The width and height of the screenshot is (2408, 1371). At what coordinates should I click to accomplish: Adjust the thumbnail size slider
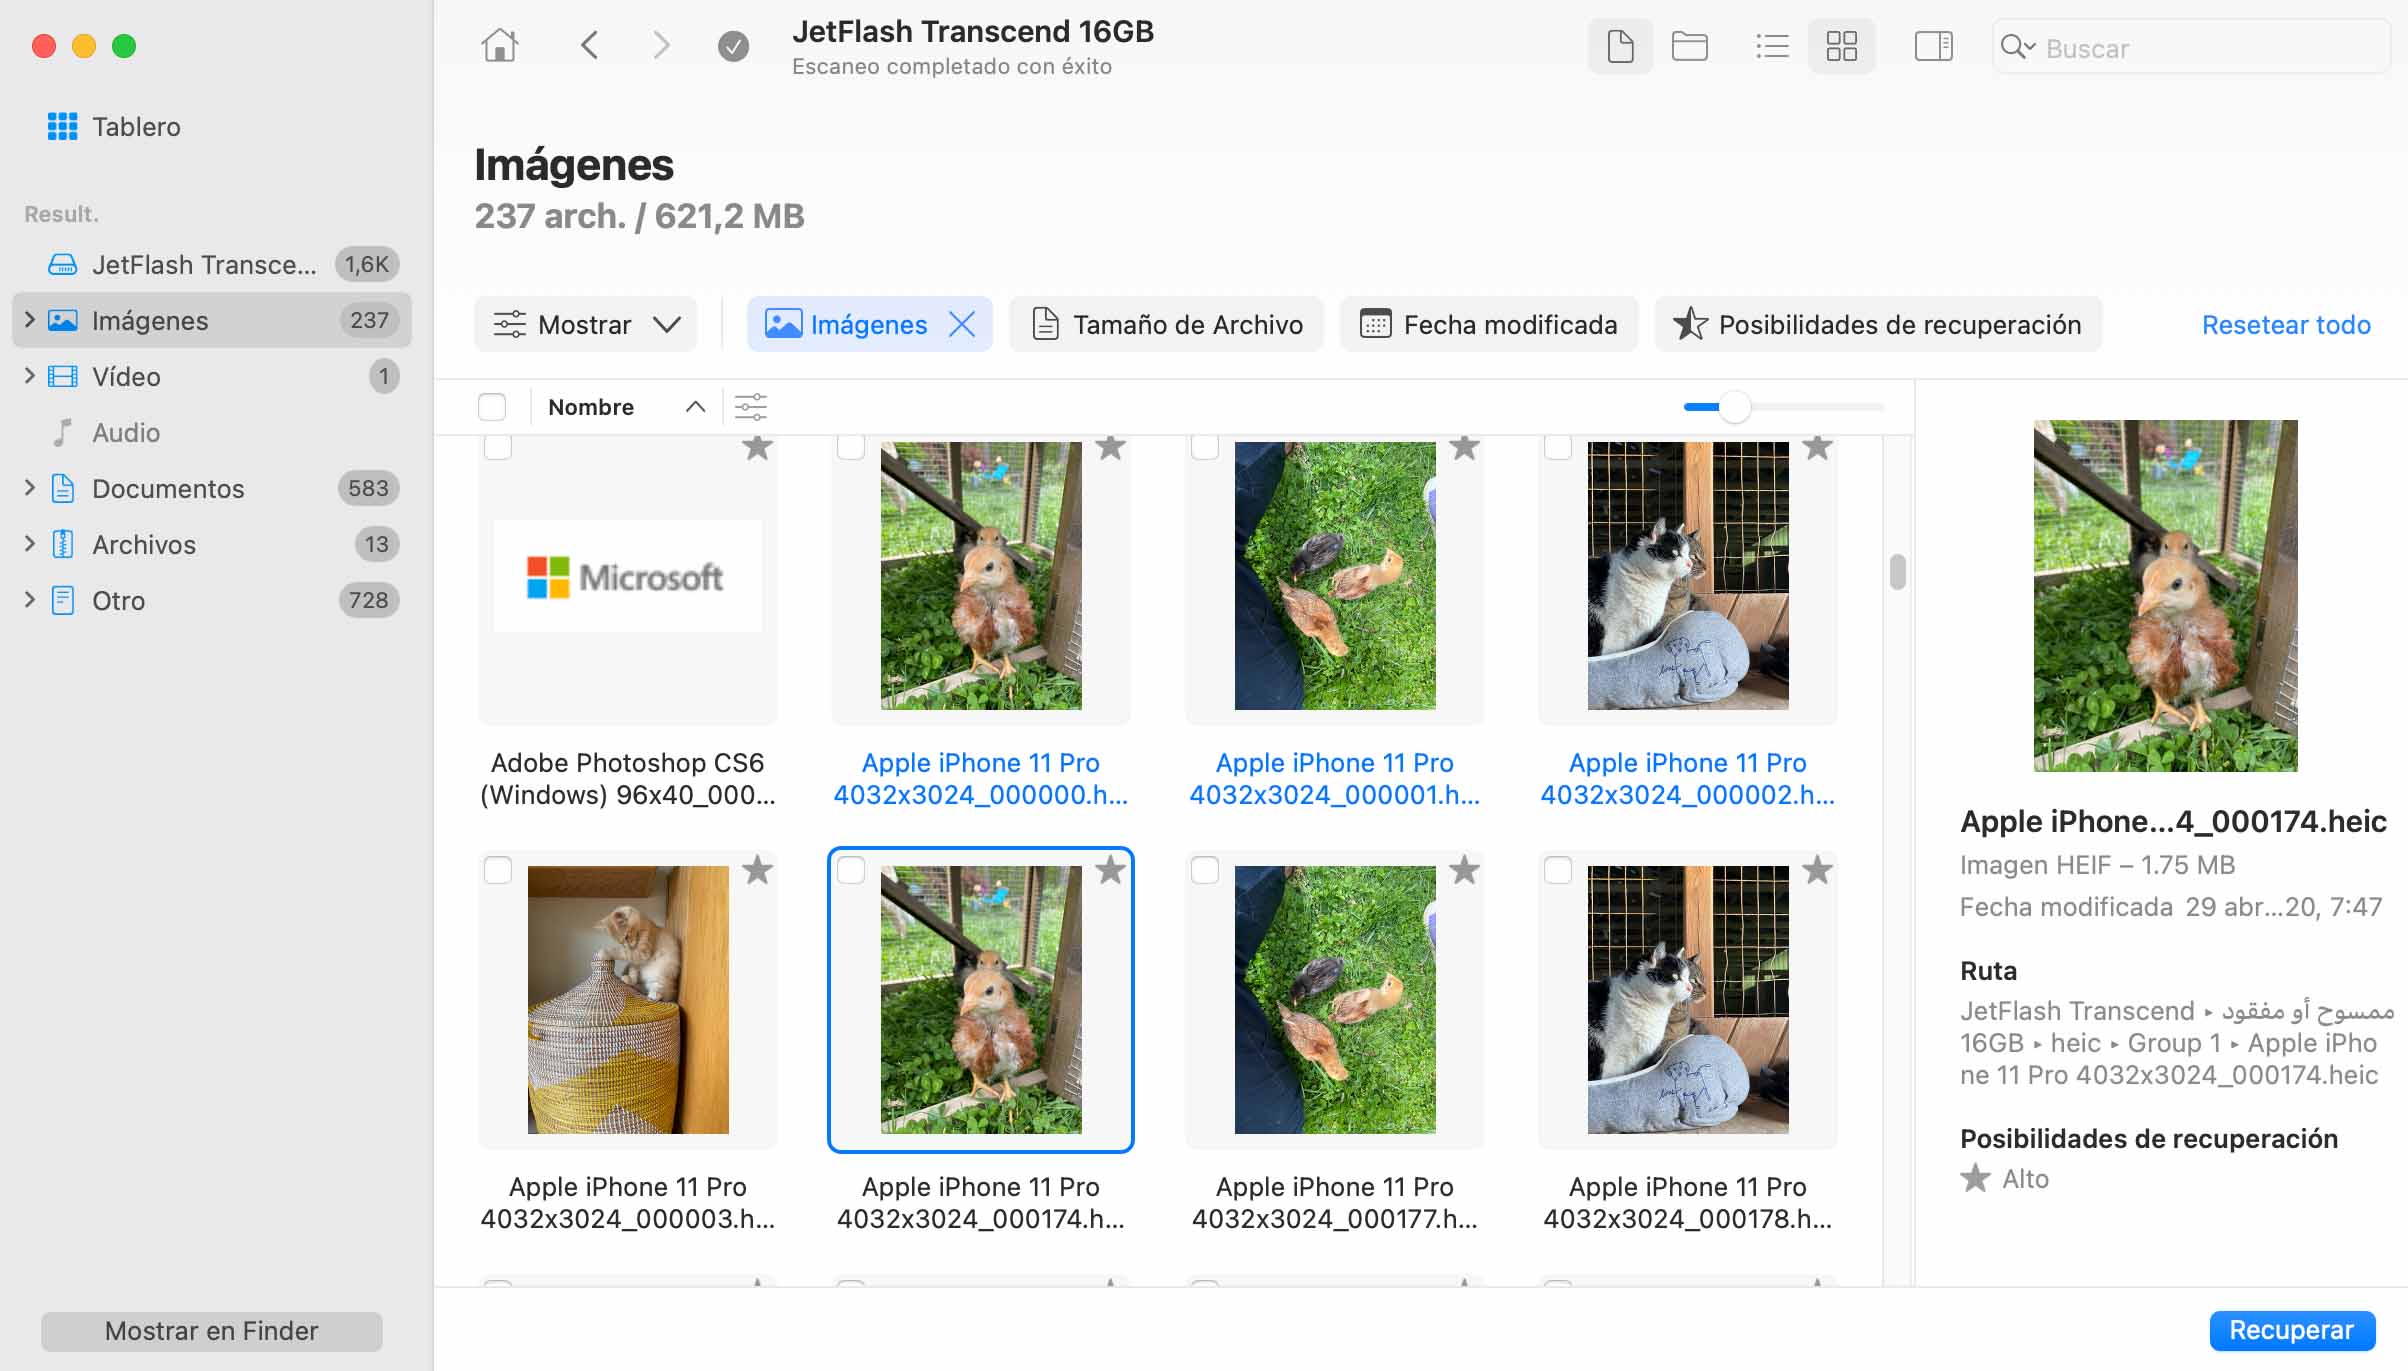click(x=1734, y=407)
